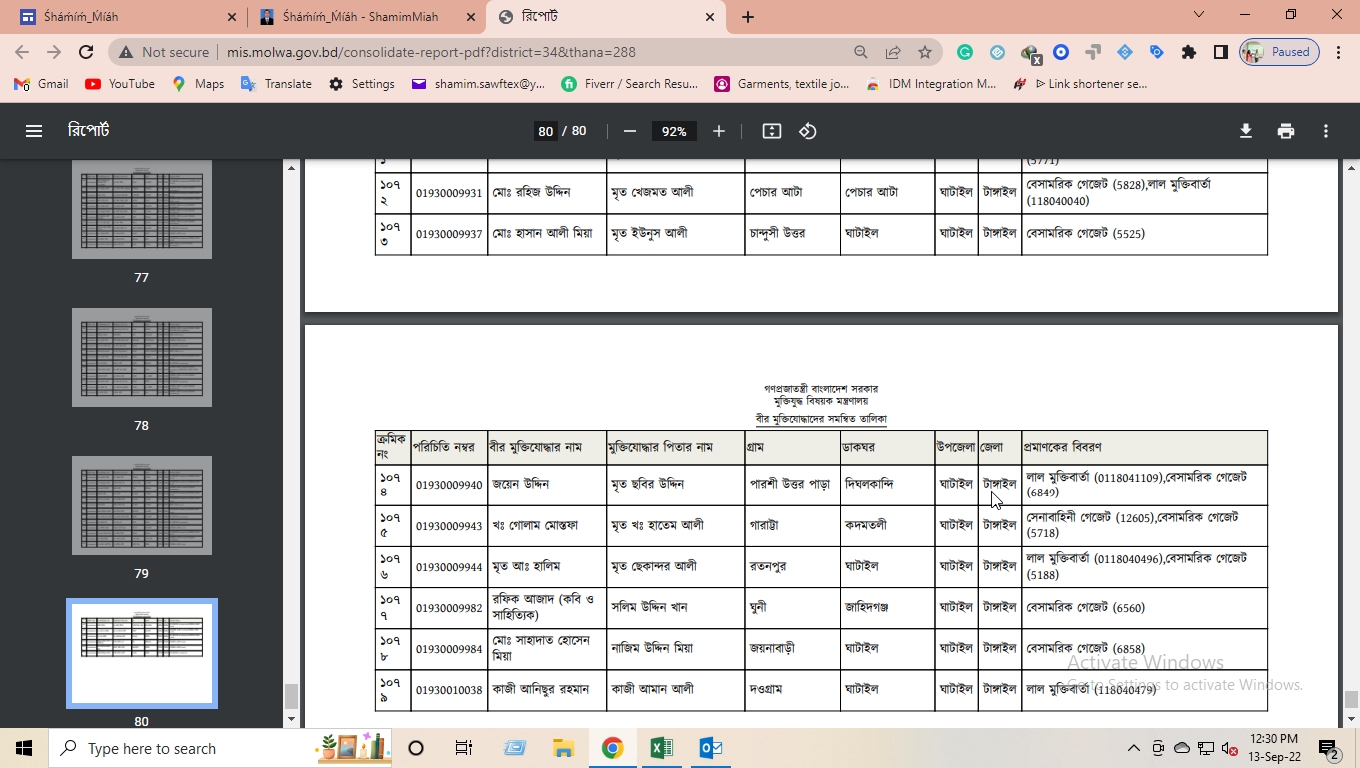1360x768 pixels.
Task: Print the PDF document
Action: (1286, 131)
